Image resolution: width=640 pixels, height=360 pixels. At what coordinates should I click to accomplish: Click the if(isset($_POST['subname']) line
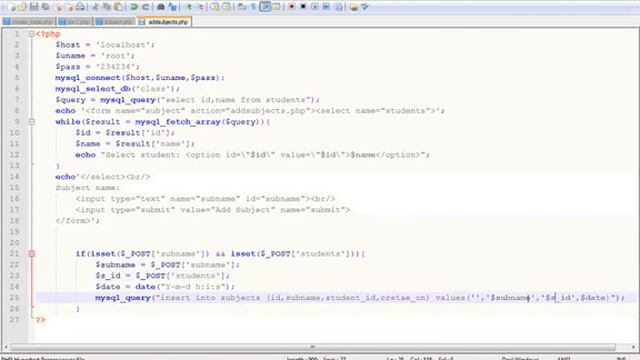(220, 254)
